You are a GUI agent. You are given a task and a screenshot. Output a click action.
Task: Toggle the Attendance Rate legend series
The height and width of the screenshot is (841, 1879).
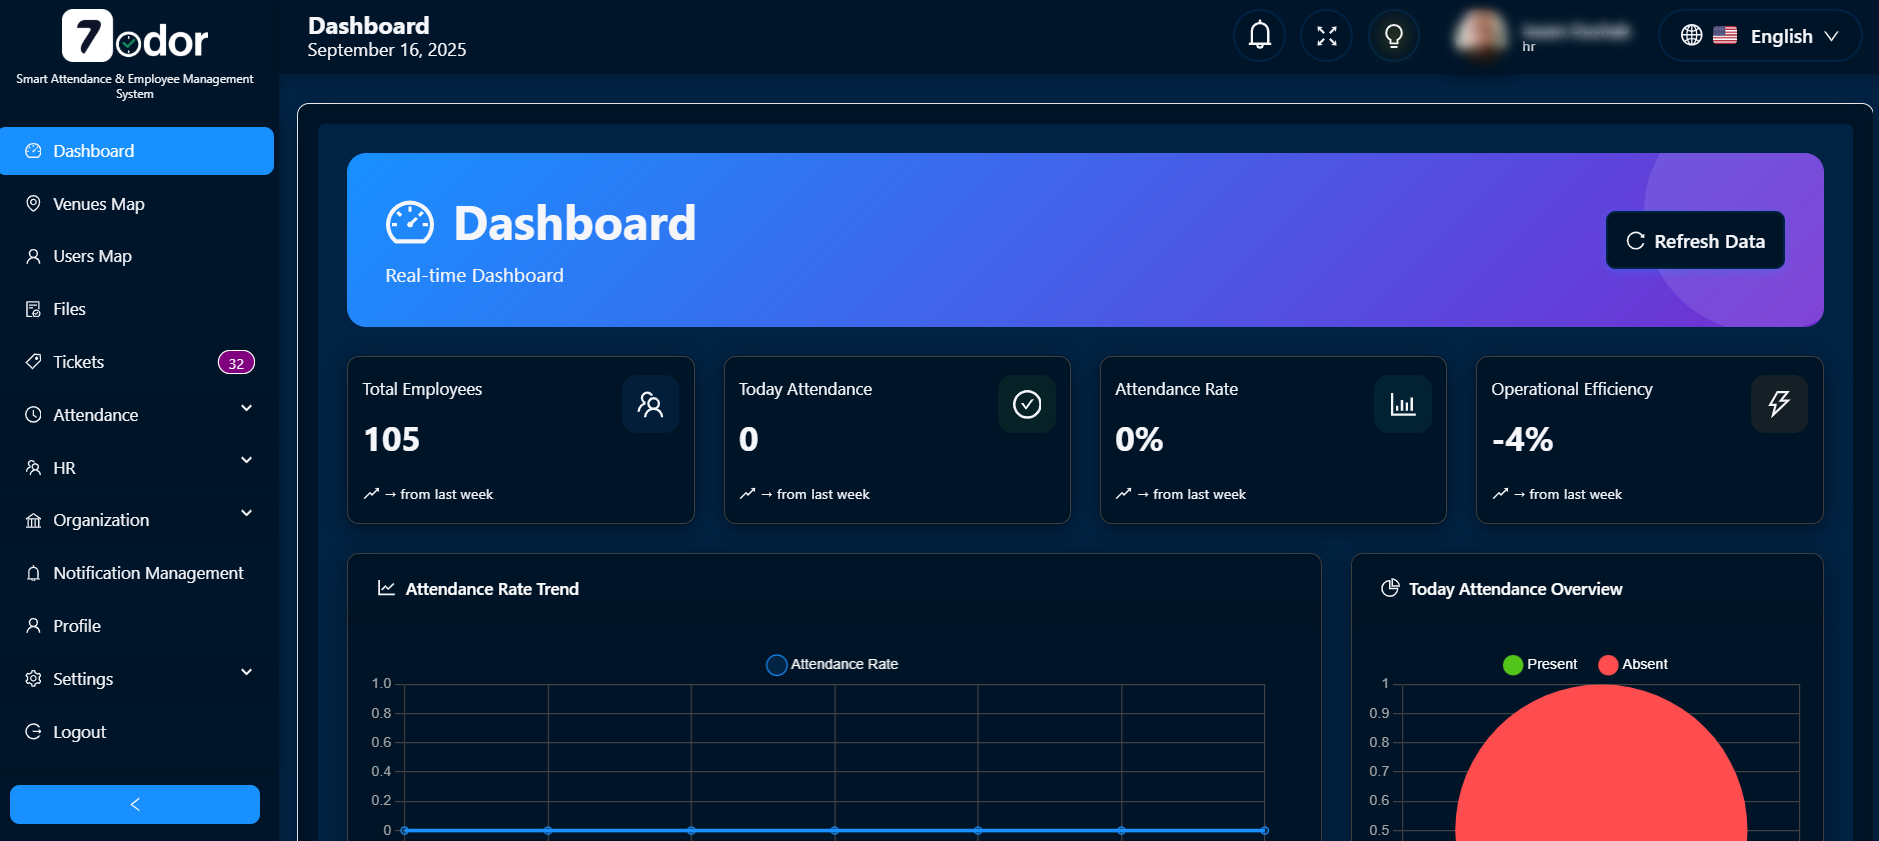[831, 664]
